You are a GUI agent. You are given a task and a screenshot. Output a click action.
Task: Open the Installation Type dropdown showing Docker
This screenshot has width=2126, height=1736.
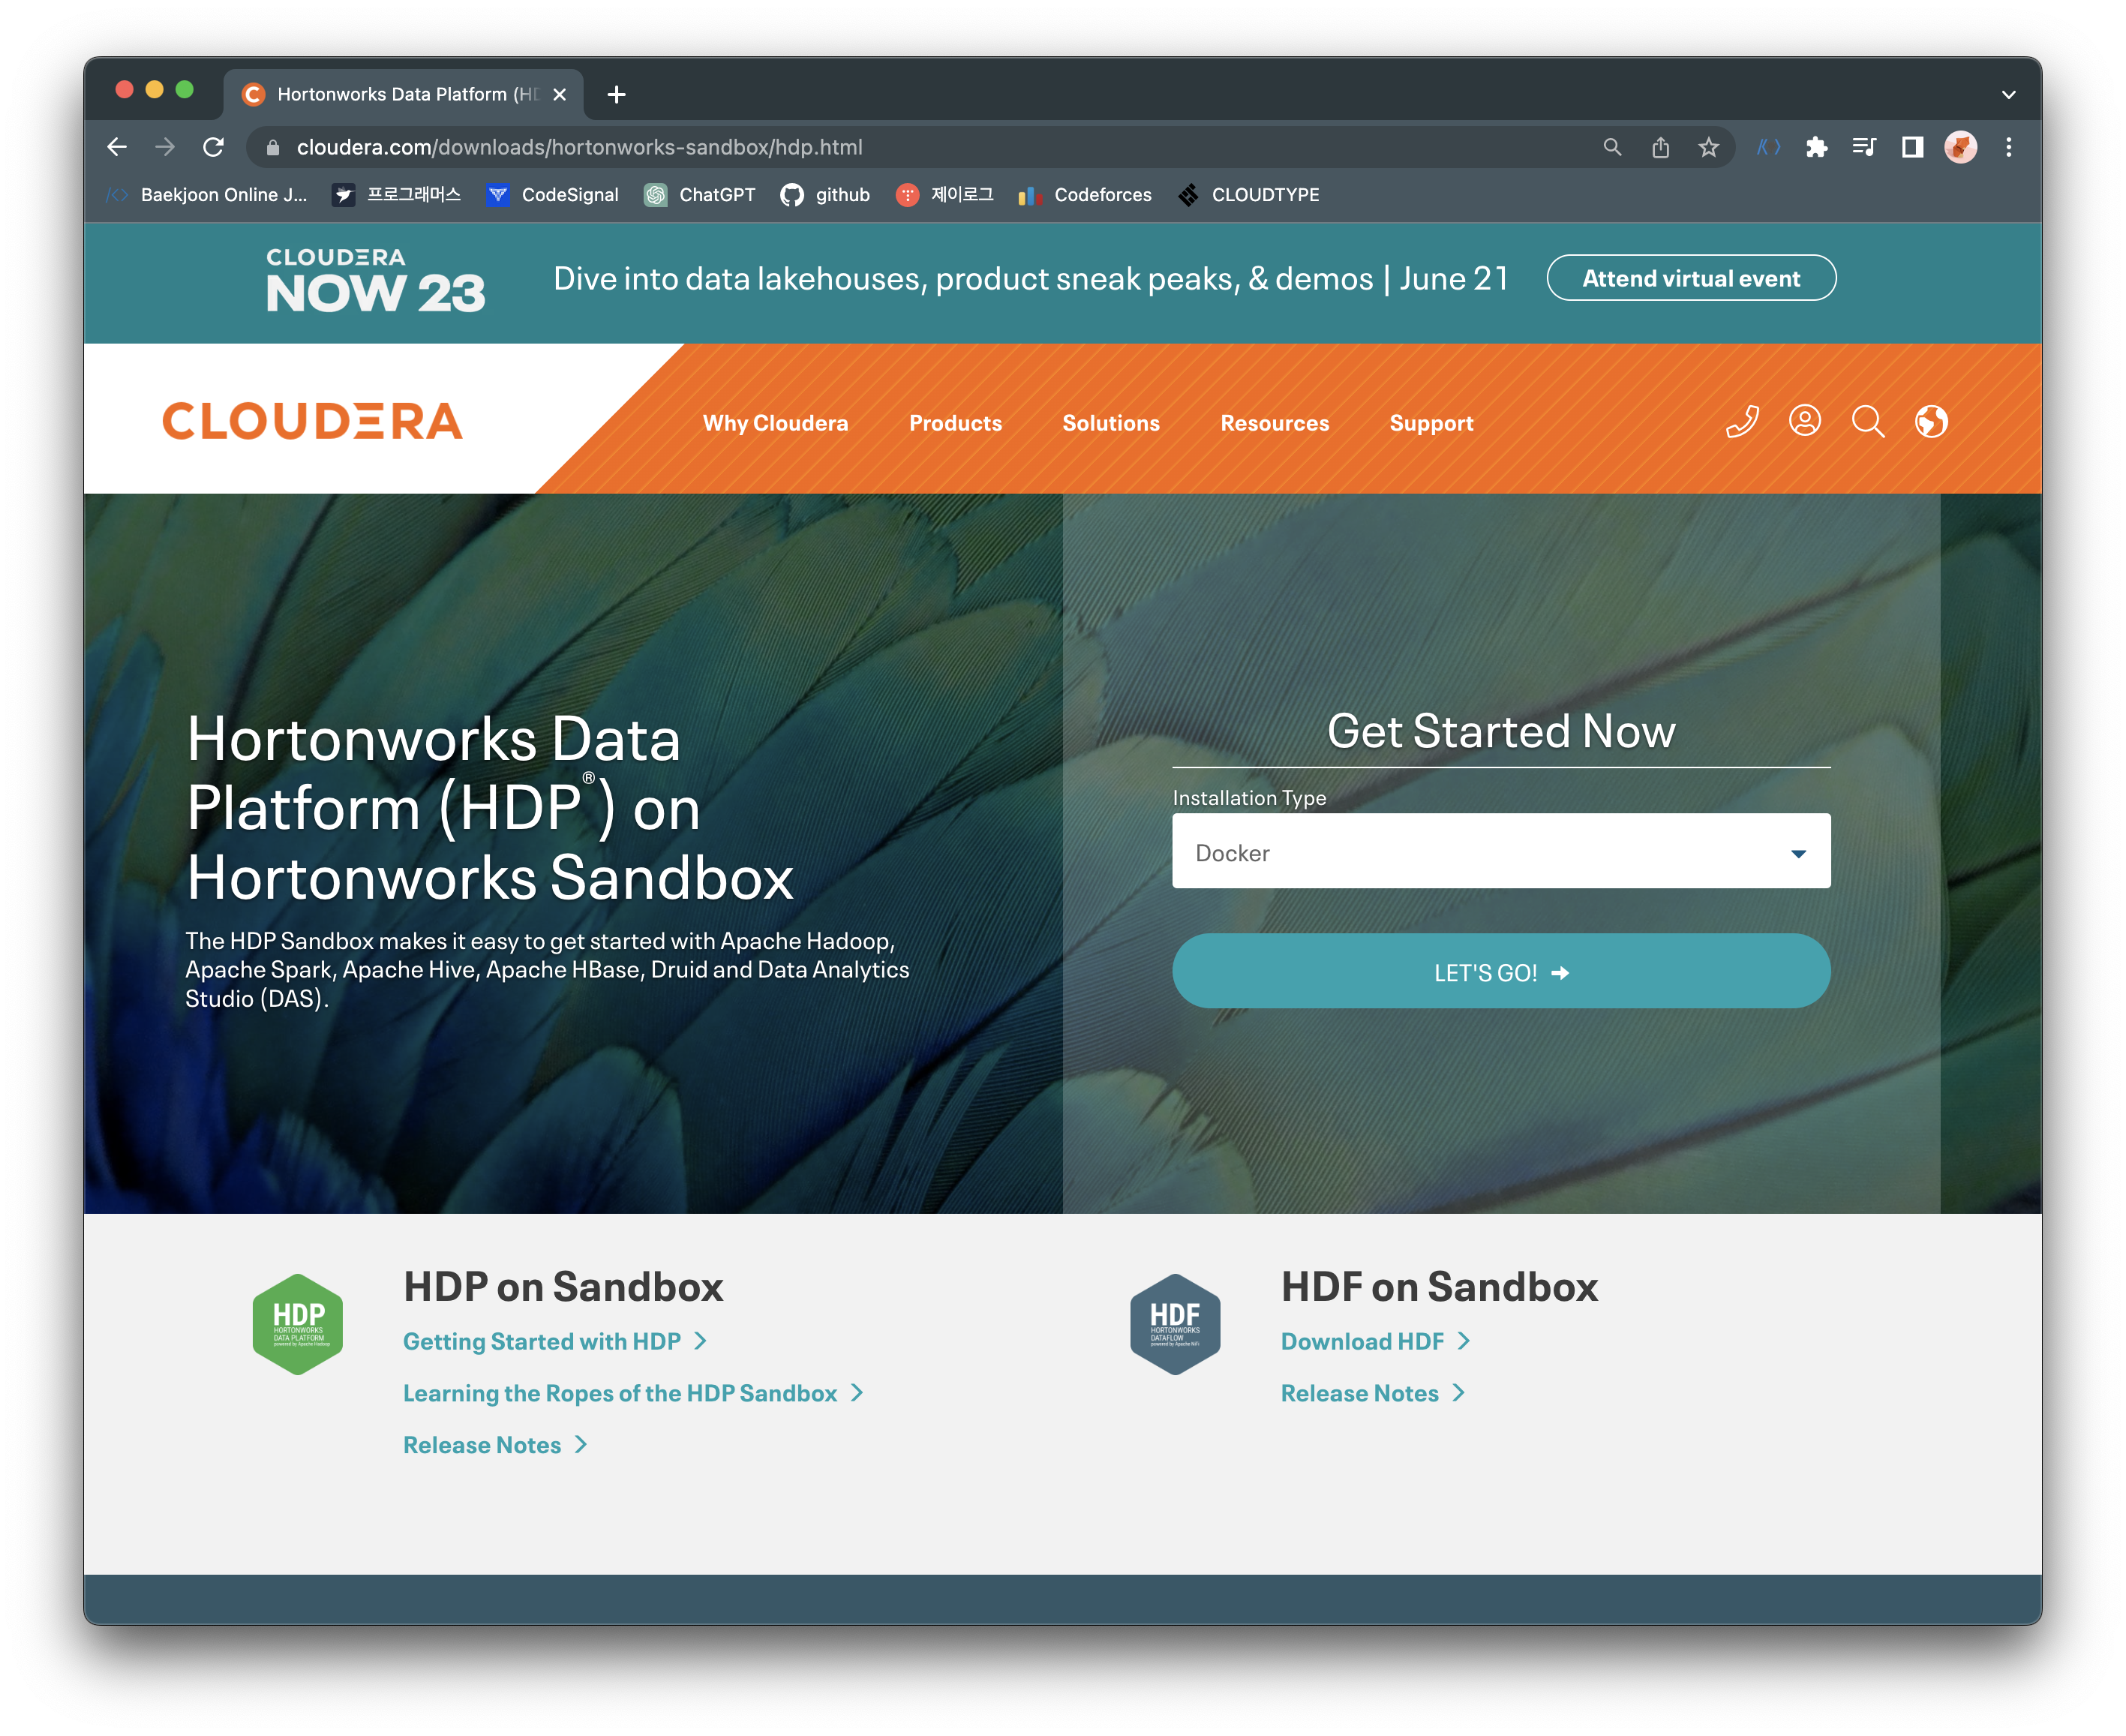tap(1502, 852)
